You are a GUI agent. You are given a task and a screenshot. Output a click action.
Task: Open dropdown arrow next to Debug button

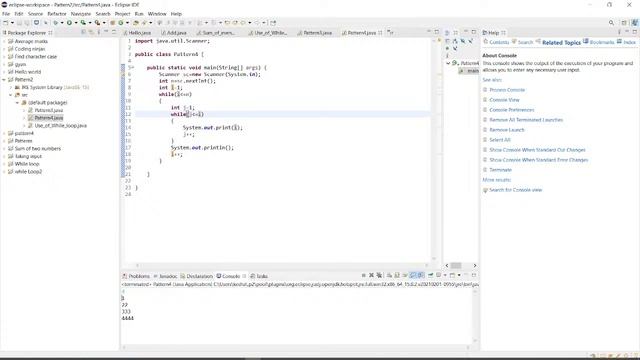point(62,23)
